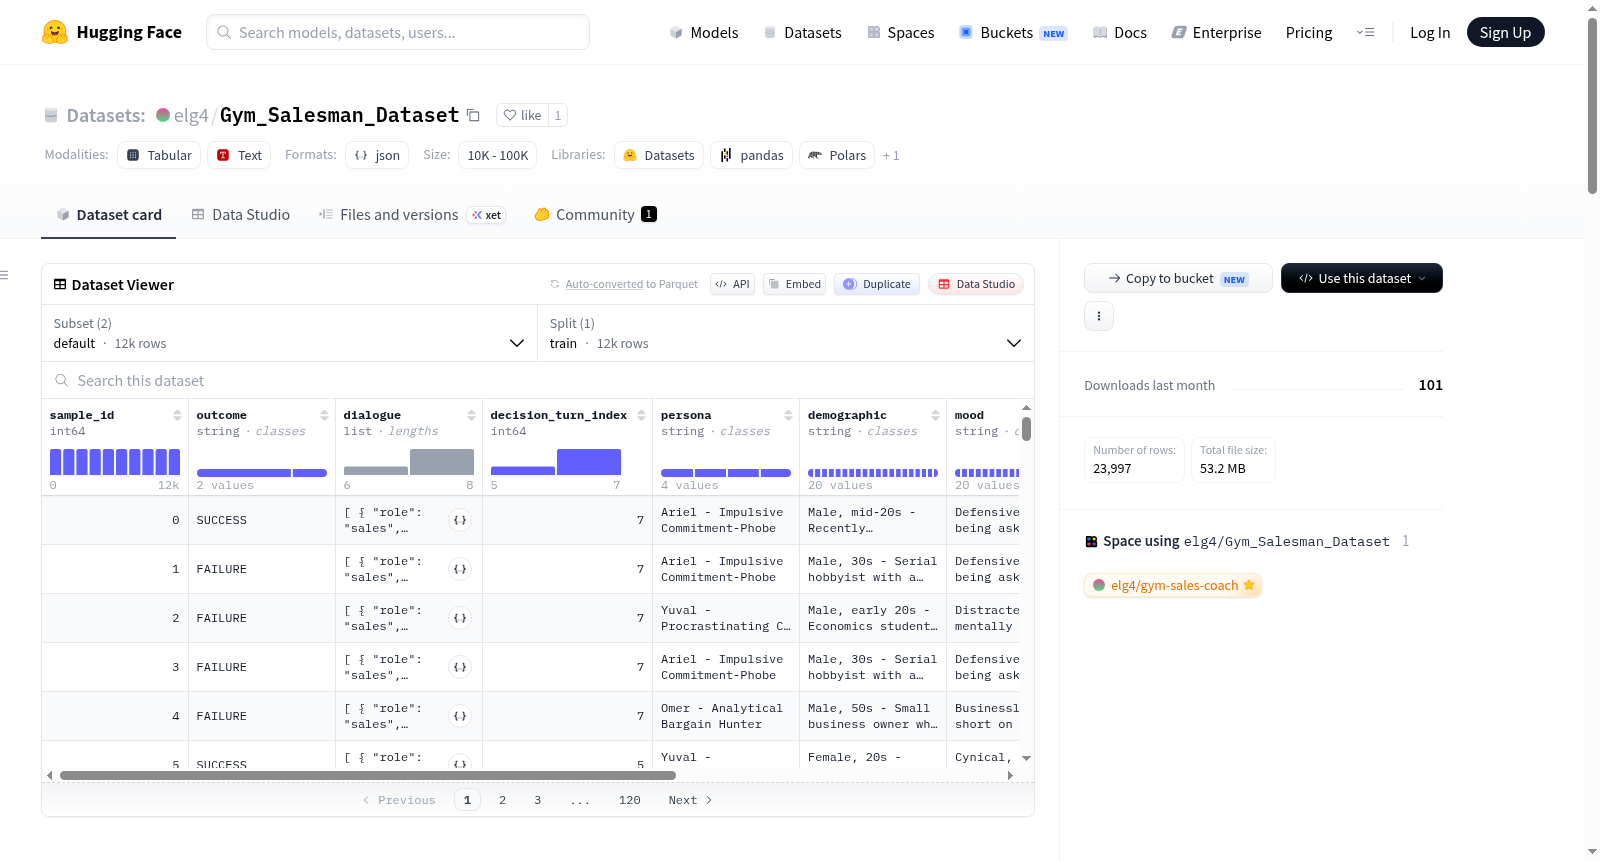
Task: Expand the dialogue cell in row 0
Action: [460, 520]
